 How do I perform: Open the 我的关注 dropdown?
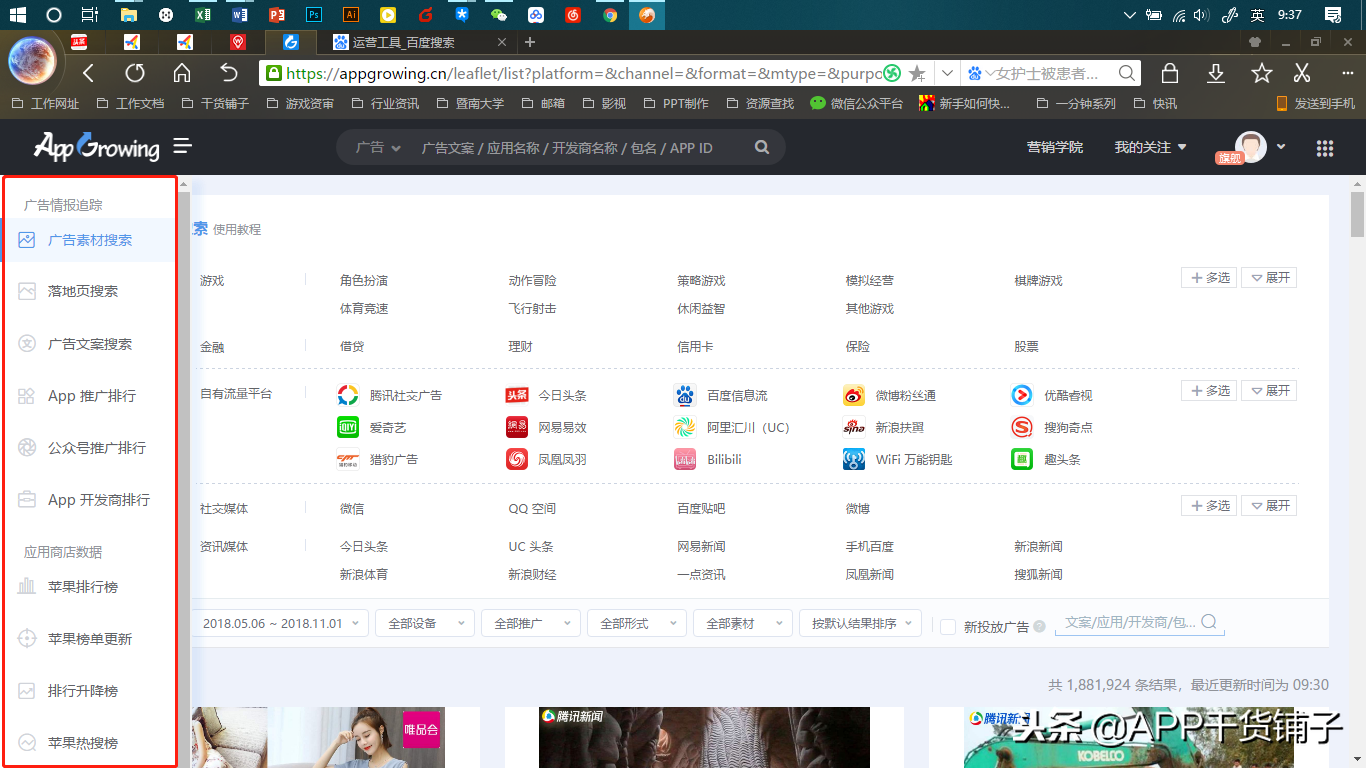point(1151,147)
